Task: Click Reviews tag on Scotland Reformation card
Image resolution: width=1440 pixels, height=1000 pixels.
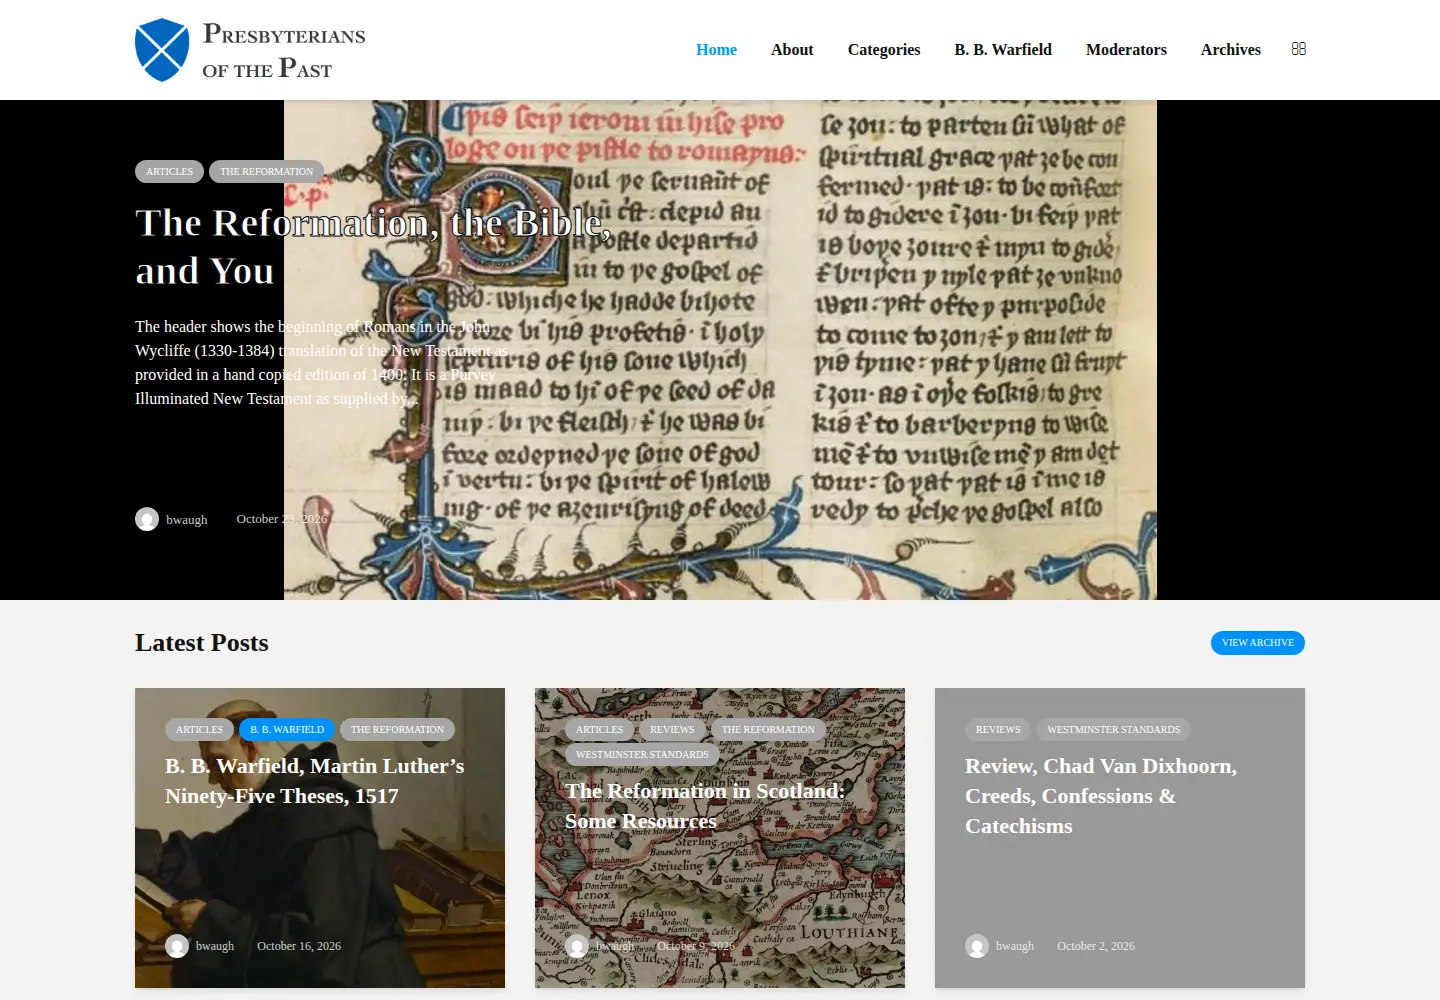Action: 672,730
